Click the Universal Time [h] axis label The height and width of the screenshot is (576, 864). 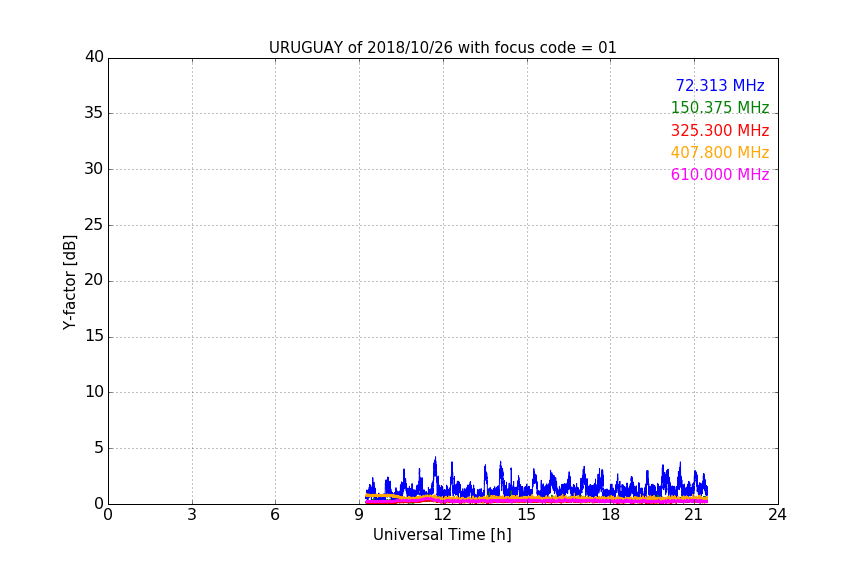(x=442, y=535)
